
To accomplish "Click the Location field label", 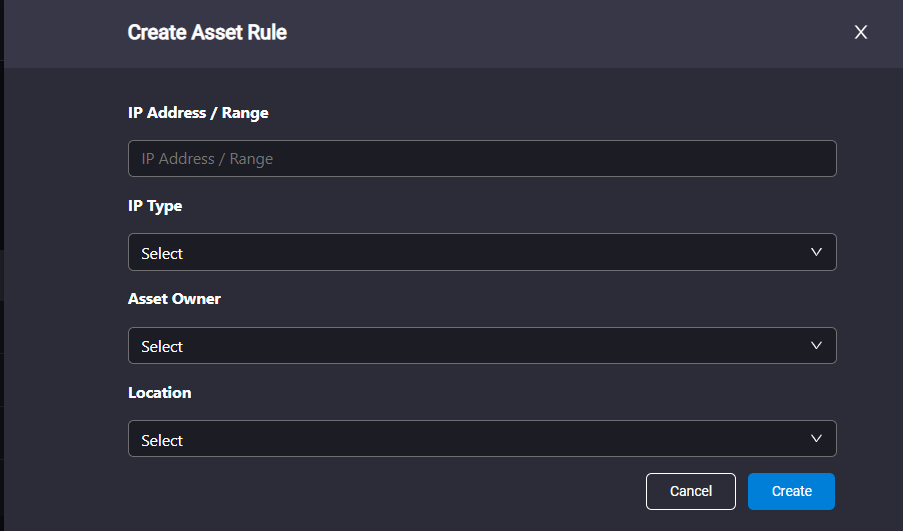I will pos(160,393).
